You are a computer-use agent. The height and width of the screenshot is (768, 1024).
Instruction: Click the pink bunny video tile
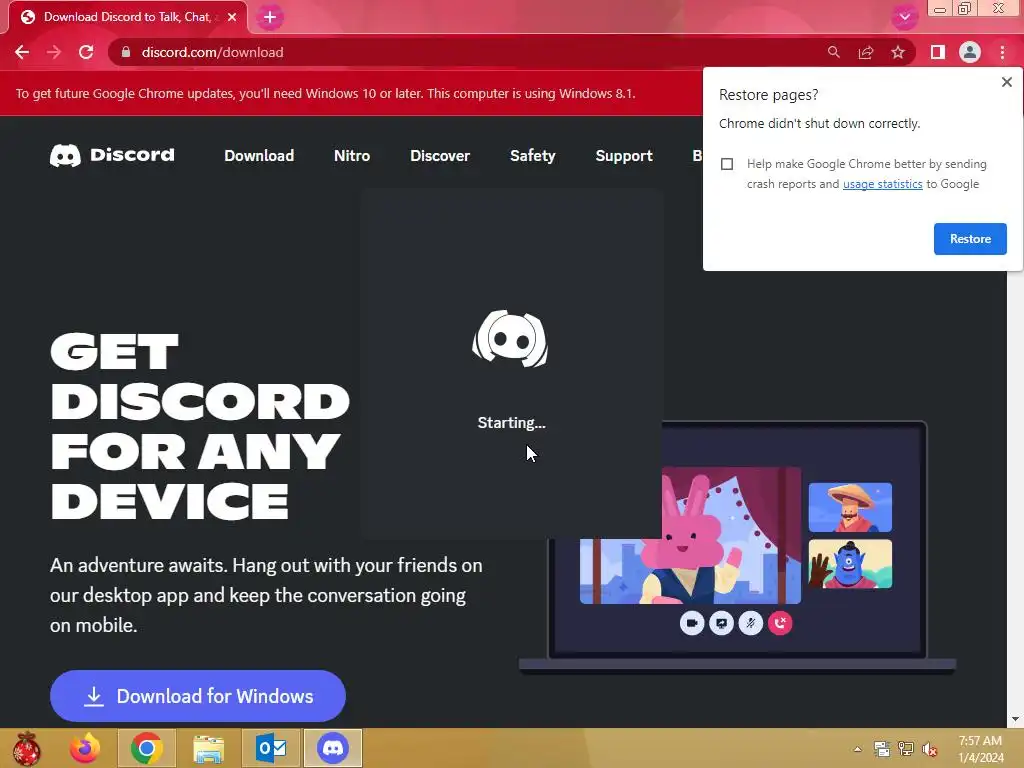690,536
